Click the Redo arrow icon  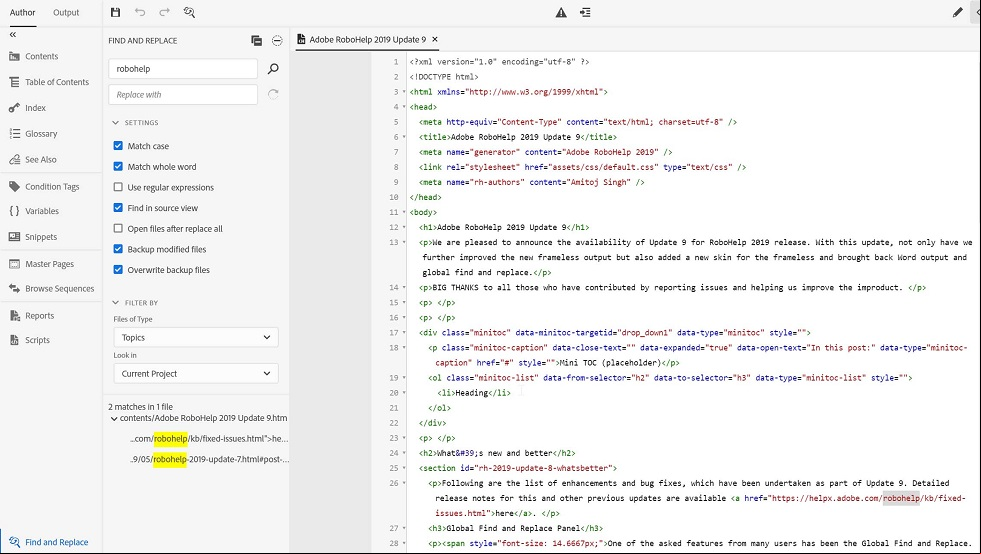[165, 12]
